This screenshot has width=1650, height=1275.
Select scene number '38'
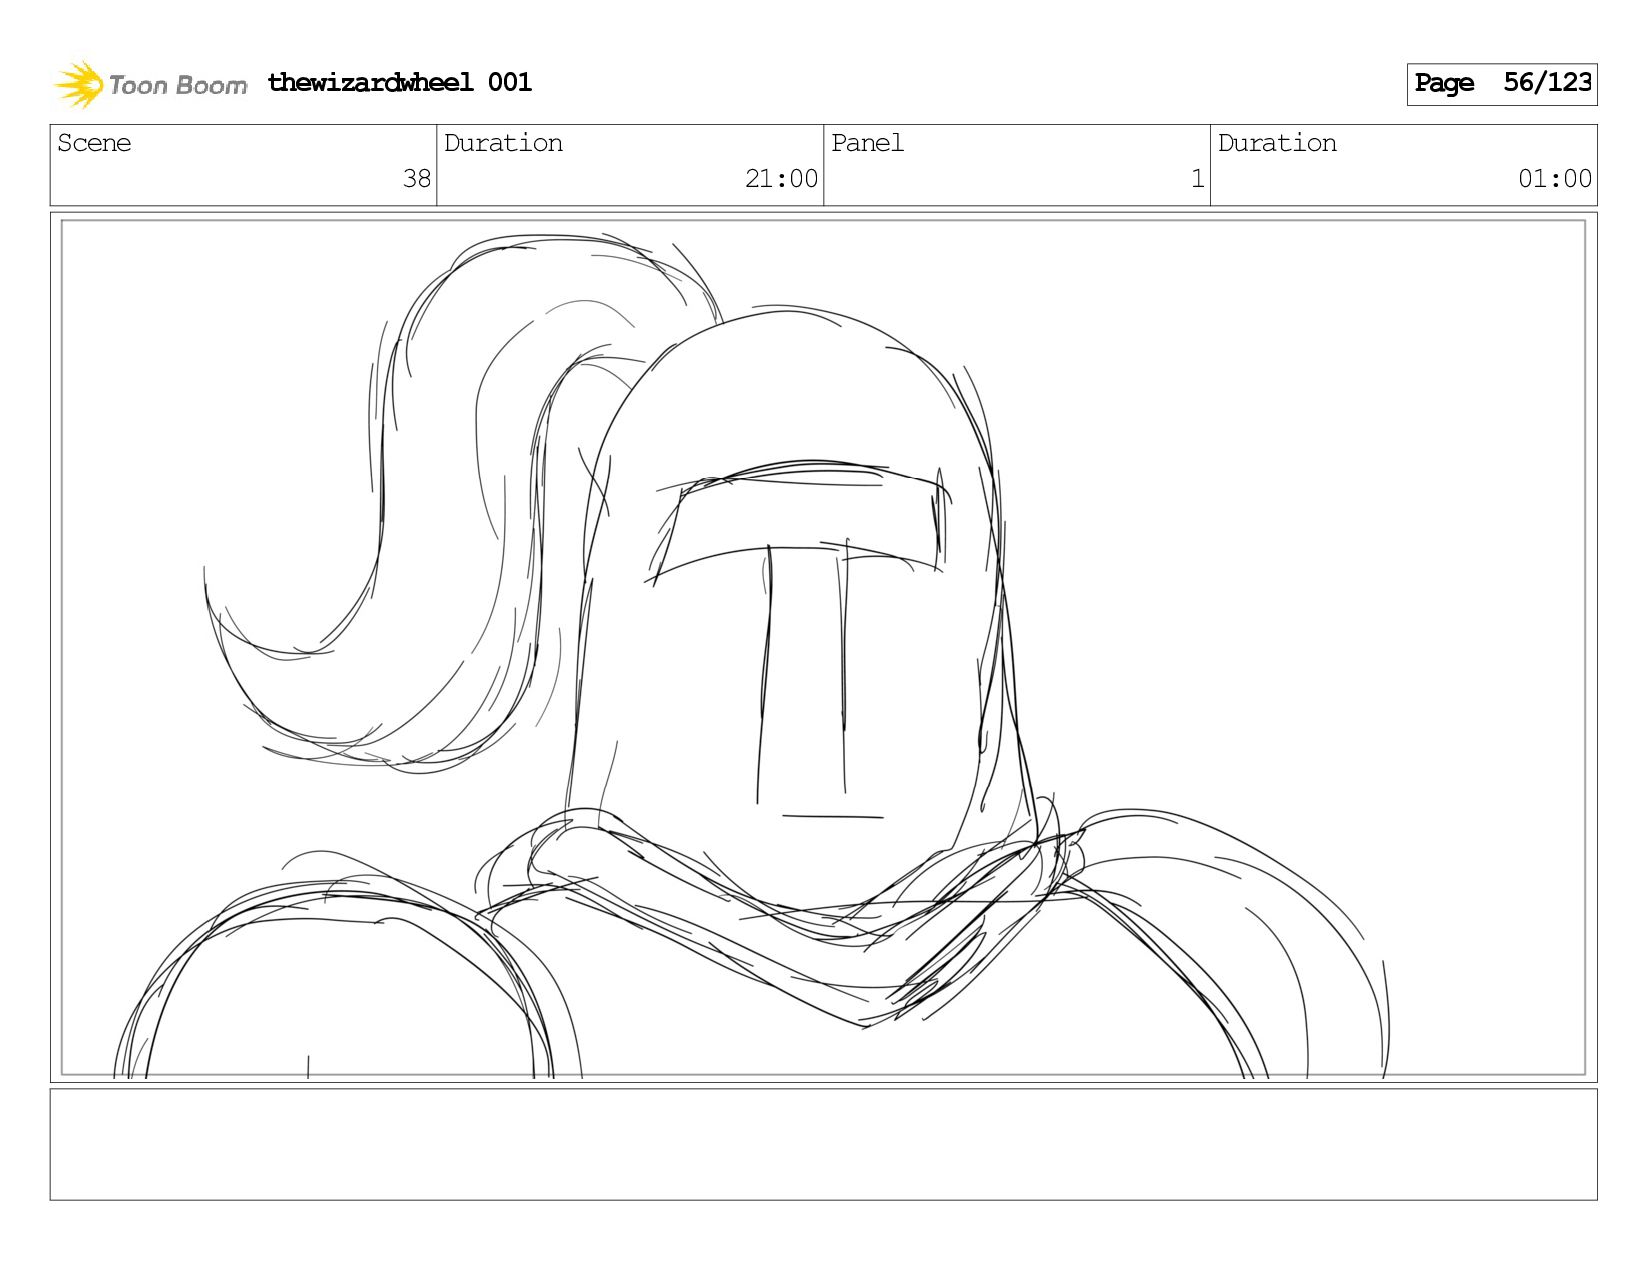416,179
